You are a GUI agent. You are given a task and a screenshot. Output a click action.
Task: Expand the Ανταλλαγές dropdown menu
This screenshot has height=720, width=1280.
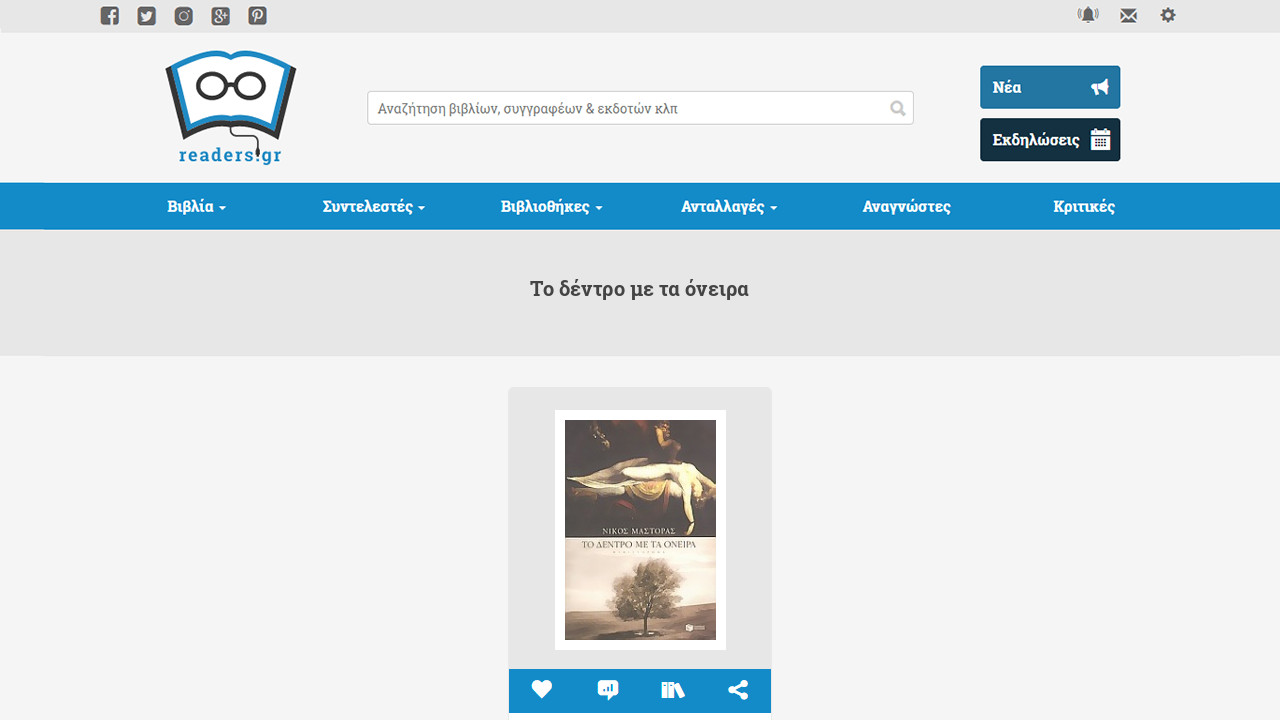(x=730, y=207)
